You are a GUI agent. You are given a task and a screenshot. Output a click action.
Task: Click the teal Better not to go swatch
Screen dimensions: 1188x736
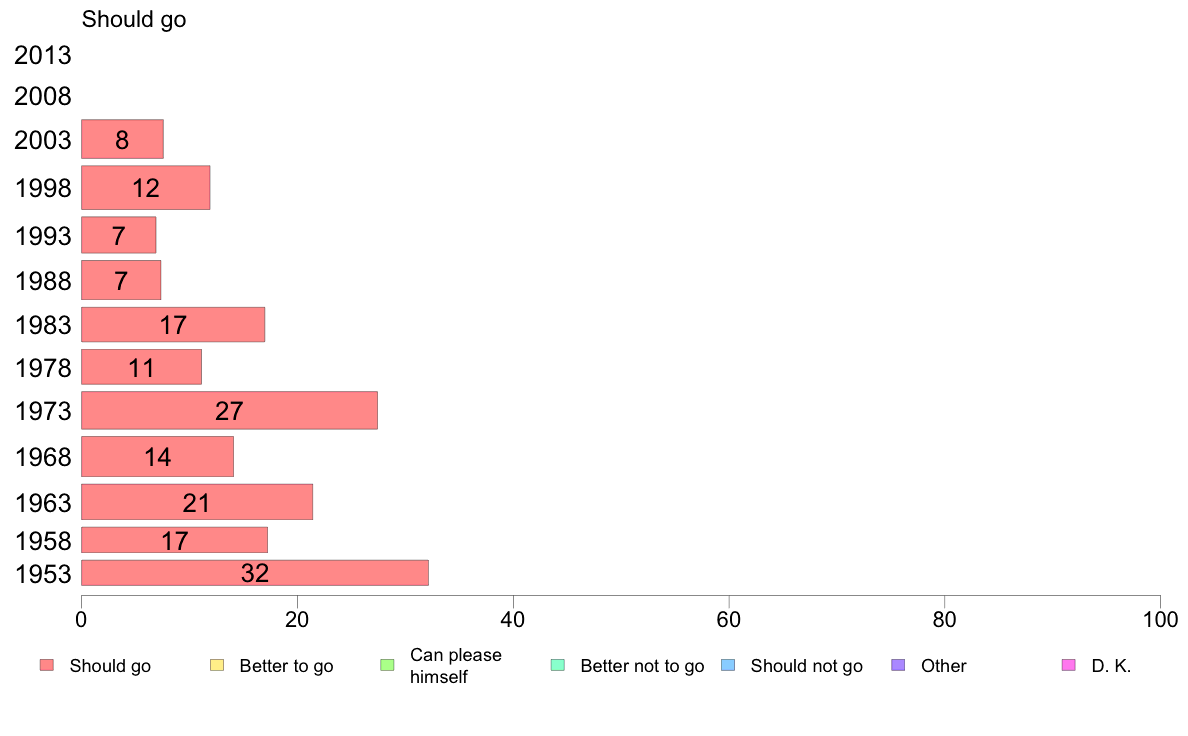click(558, 666)
